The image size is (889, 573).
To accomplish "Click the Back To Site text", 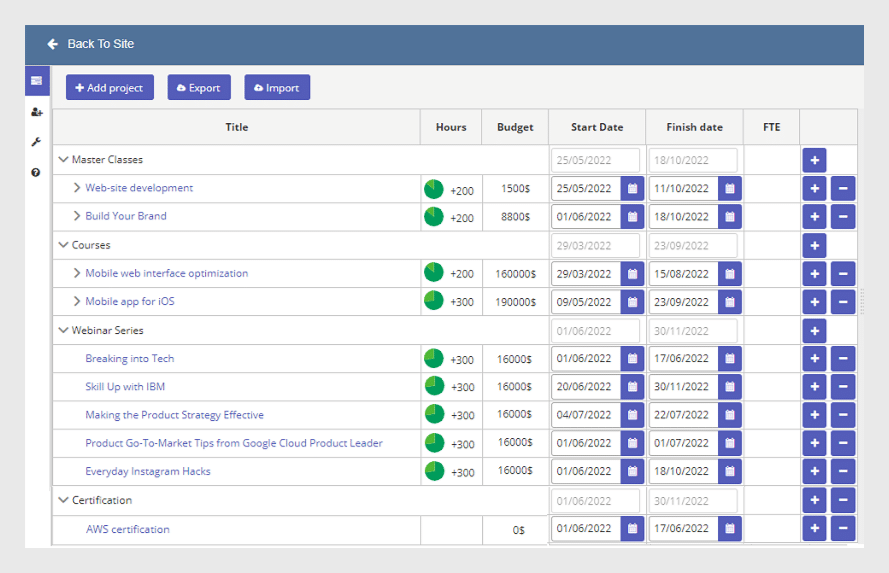I will coord(100,44).
